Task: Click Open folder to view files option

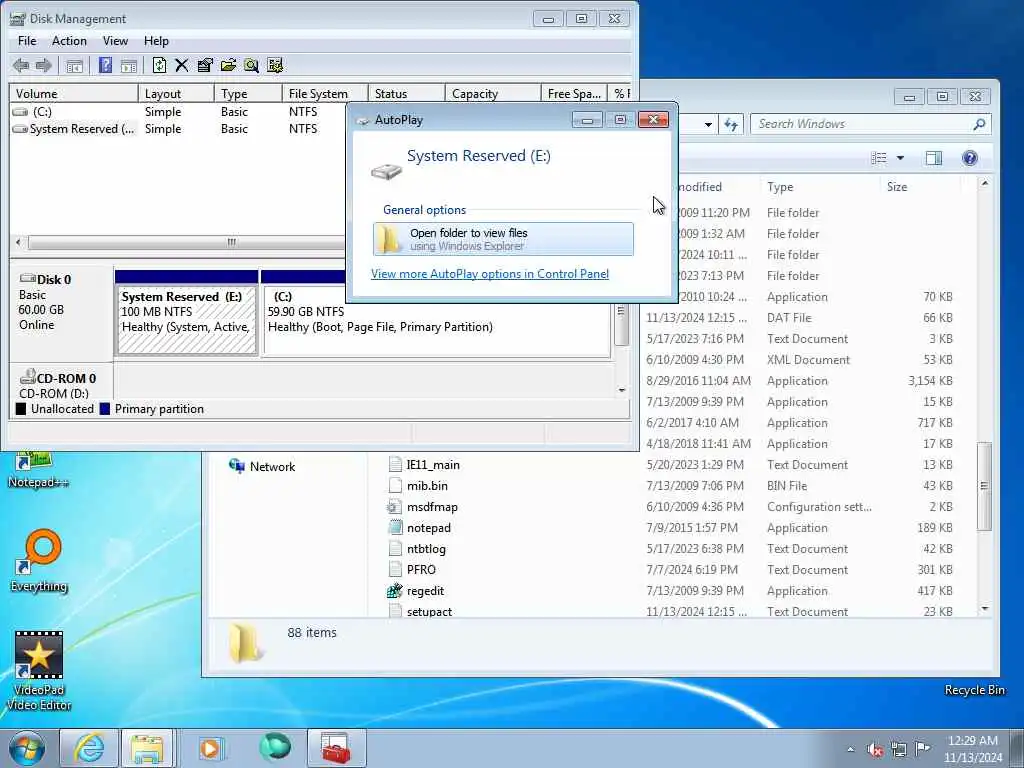Action: click(503, 239)
